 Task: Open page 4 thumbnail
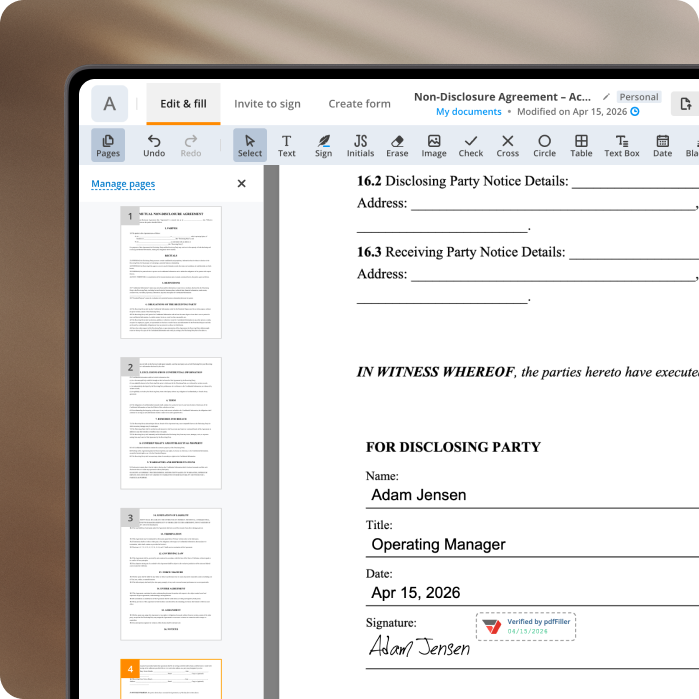pos(171,678)
